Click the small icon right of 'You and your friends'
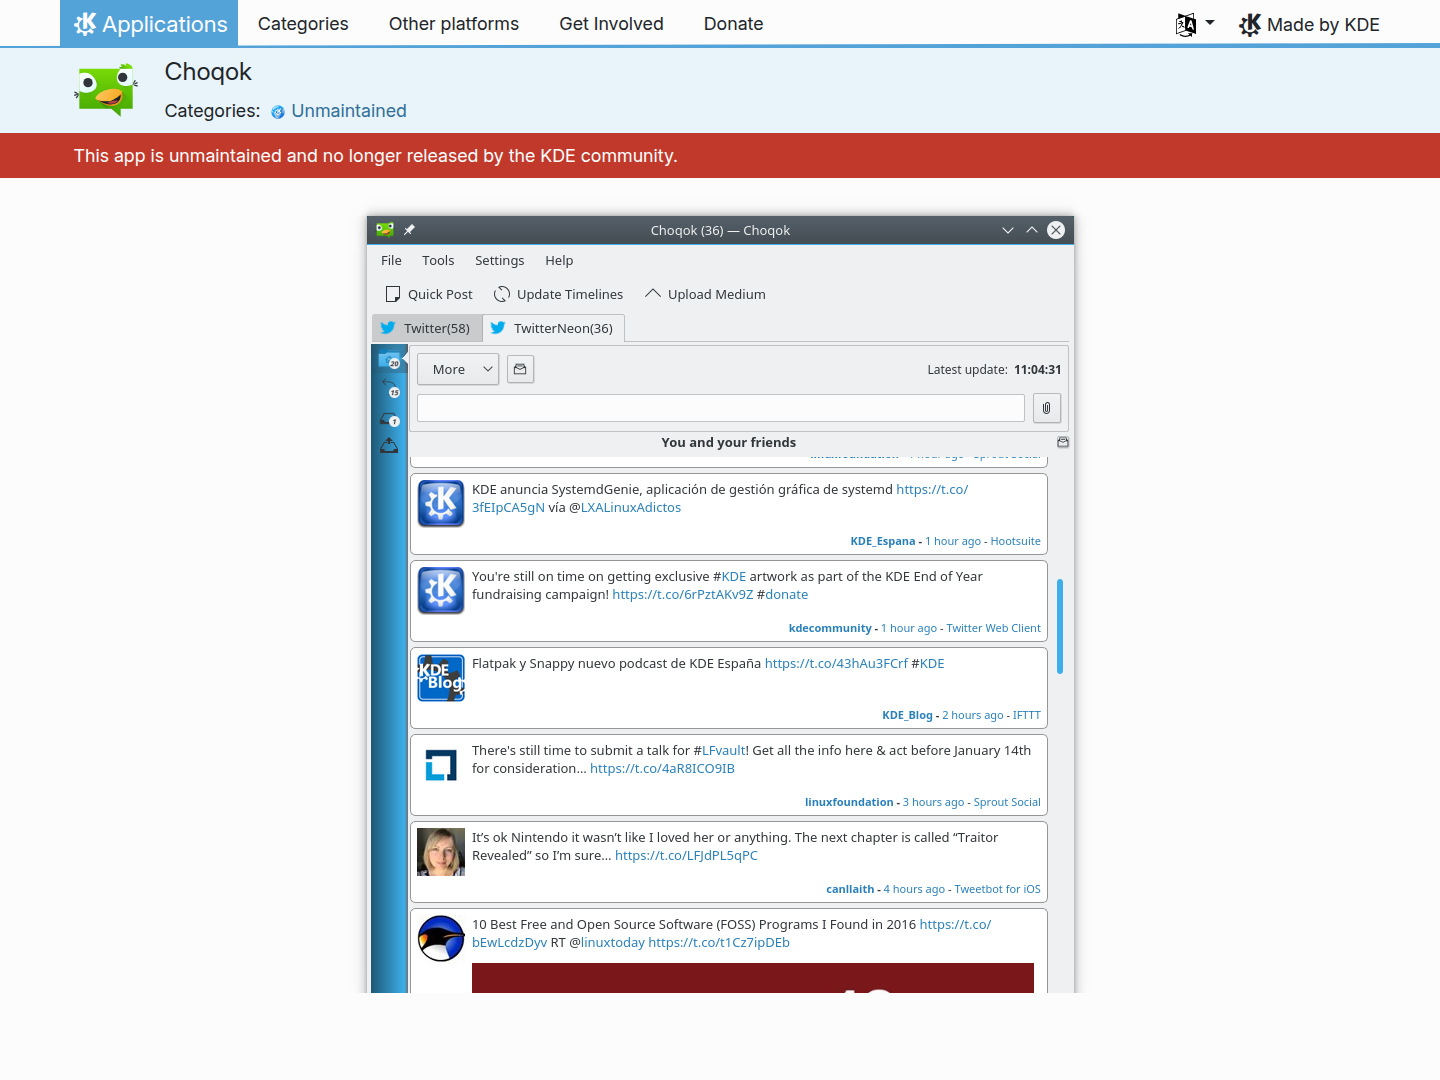 (1063, 442)
